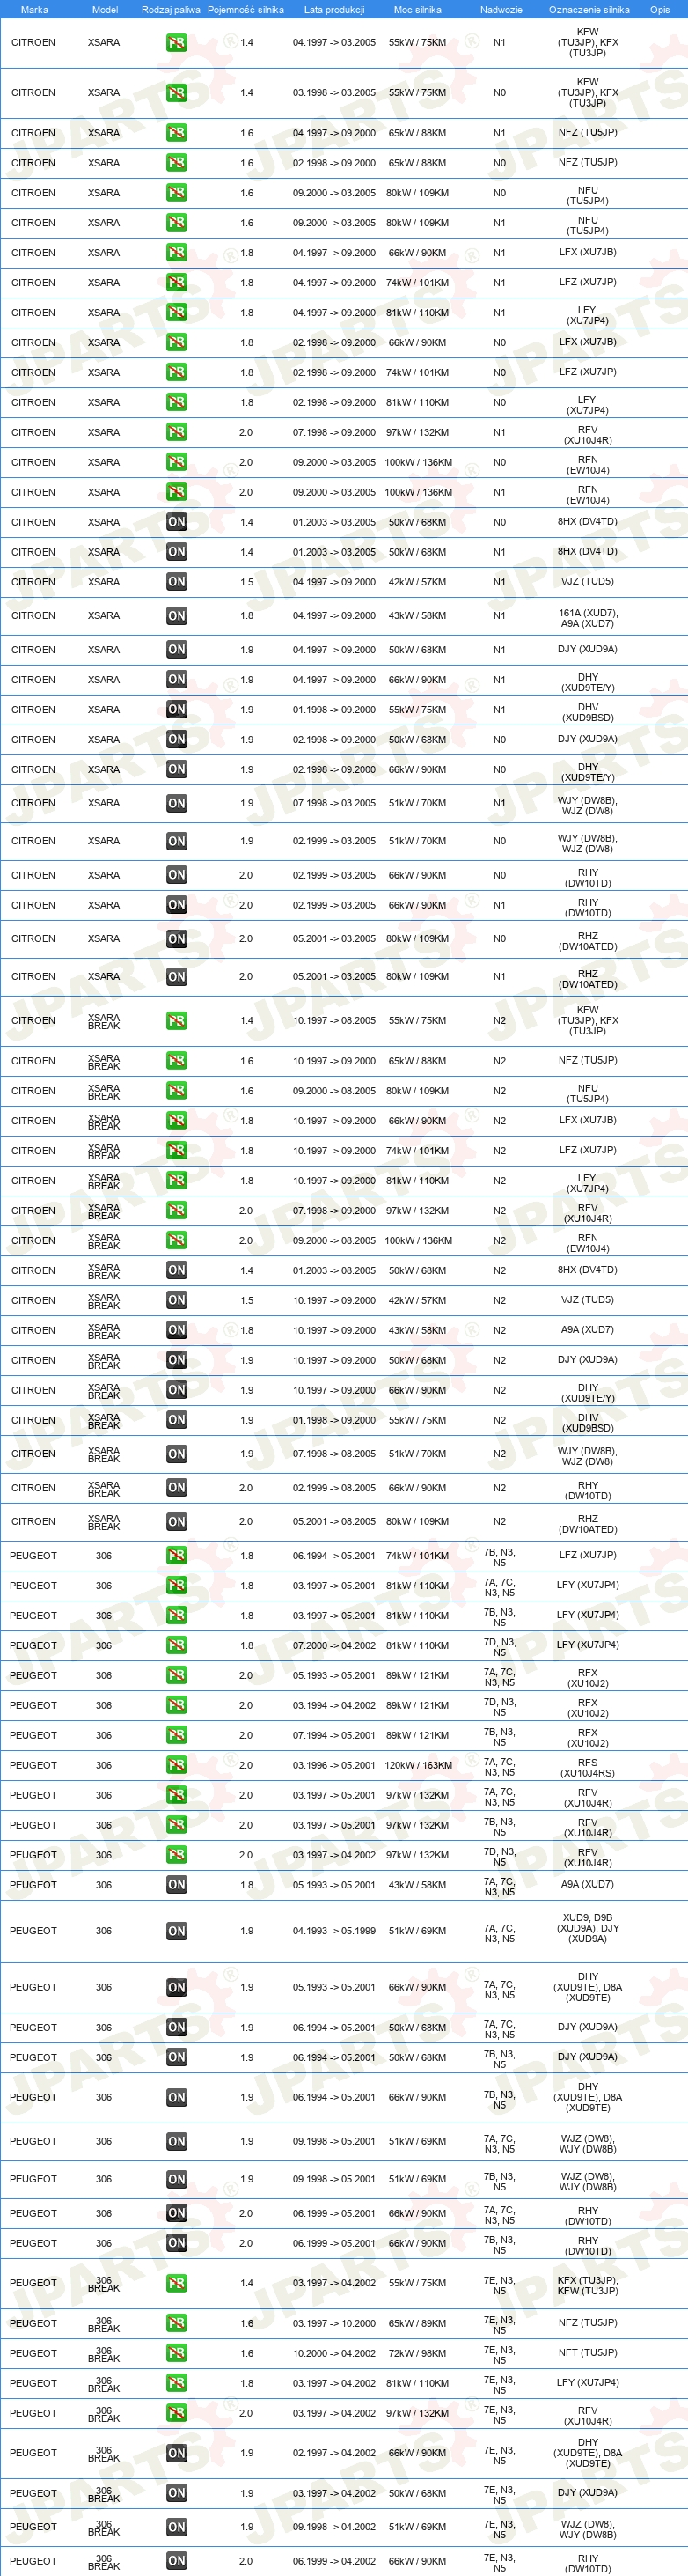Select the '03.1998 -> 03.2005' production years cell
Screen dimensions: 688x2576
pos(334,93)
